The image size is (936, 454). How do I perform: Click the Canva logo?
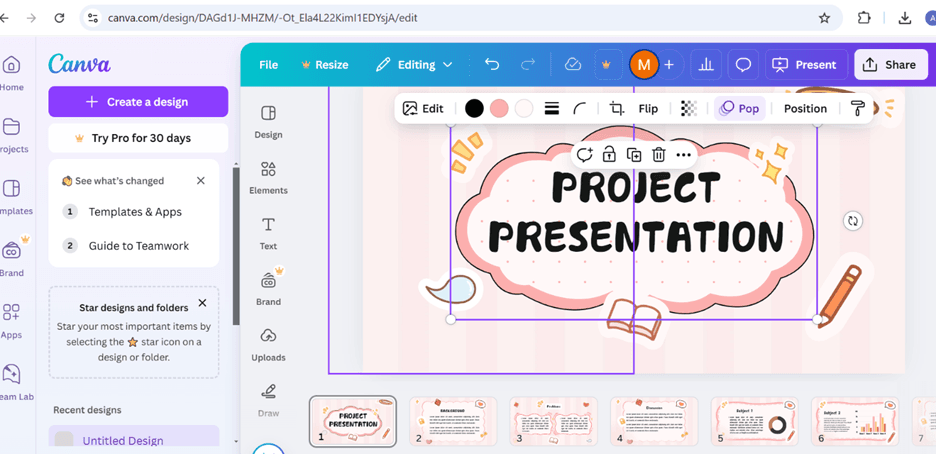point(79,64)
